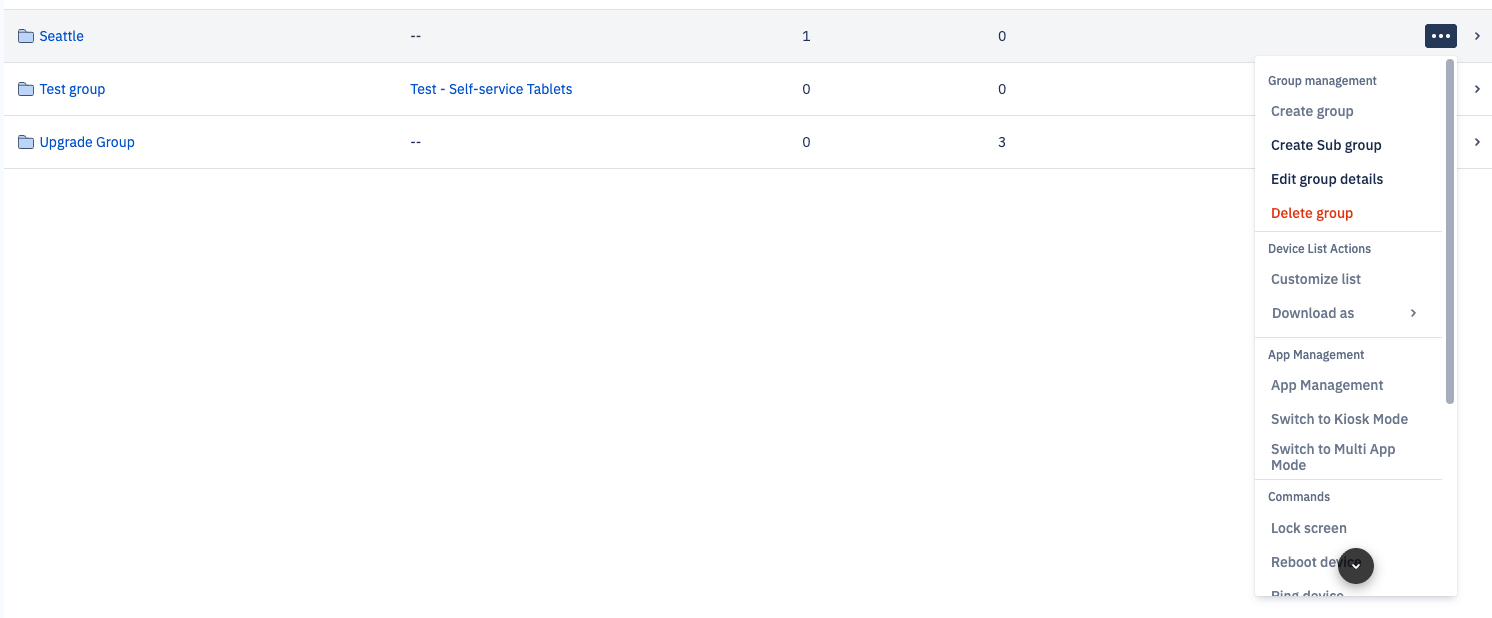Image resolution: width=1492 pixels, height=618 pixels.
Task: Select the Customize list option
Action: [1315, 279]
